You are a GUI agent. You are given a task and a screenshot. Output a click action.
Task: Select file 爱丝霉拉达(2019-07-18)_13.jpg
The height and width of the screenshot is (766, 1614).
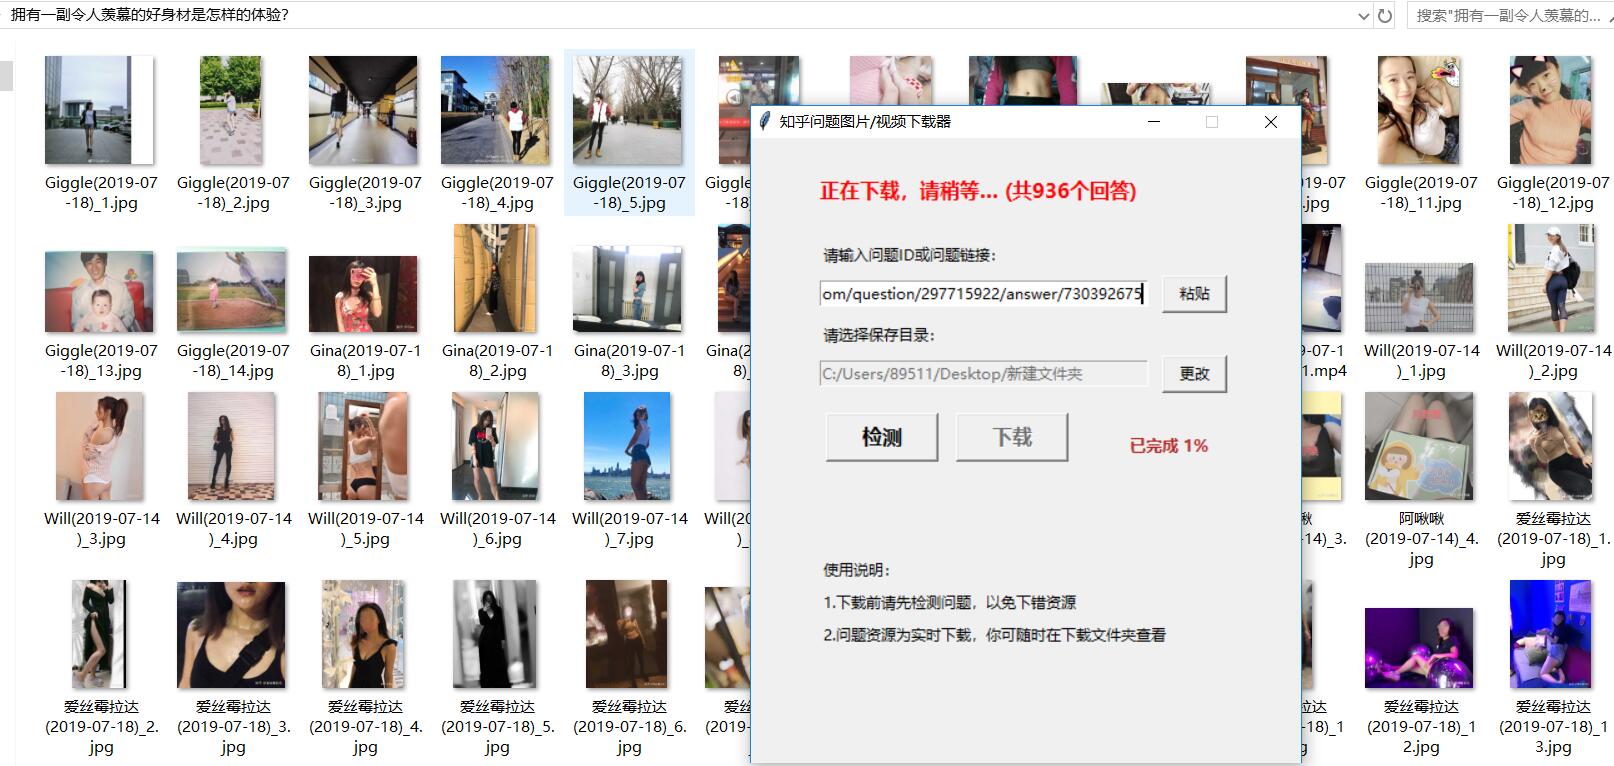tap(1553, 668)
